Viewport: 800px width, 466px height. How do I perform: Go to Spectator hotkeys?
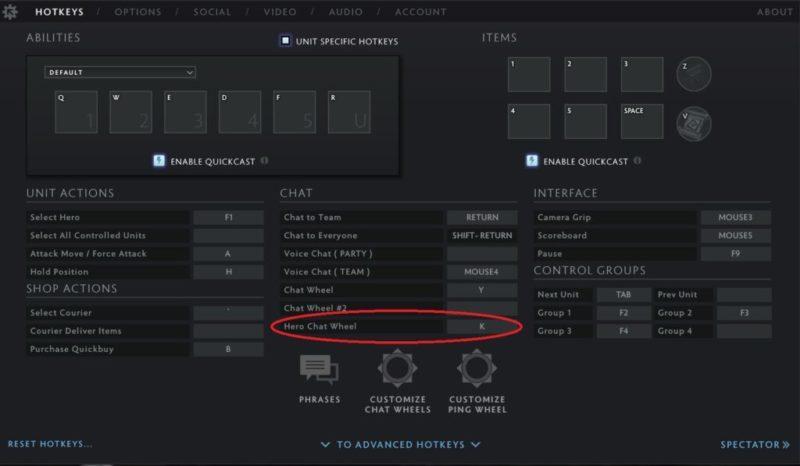pos(755,445)
